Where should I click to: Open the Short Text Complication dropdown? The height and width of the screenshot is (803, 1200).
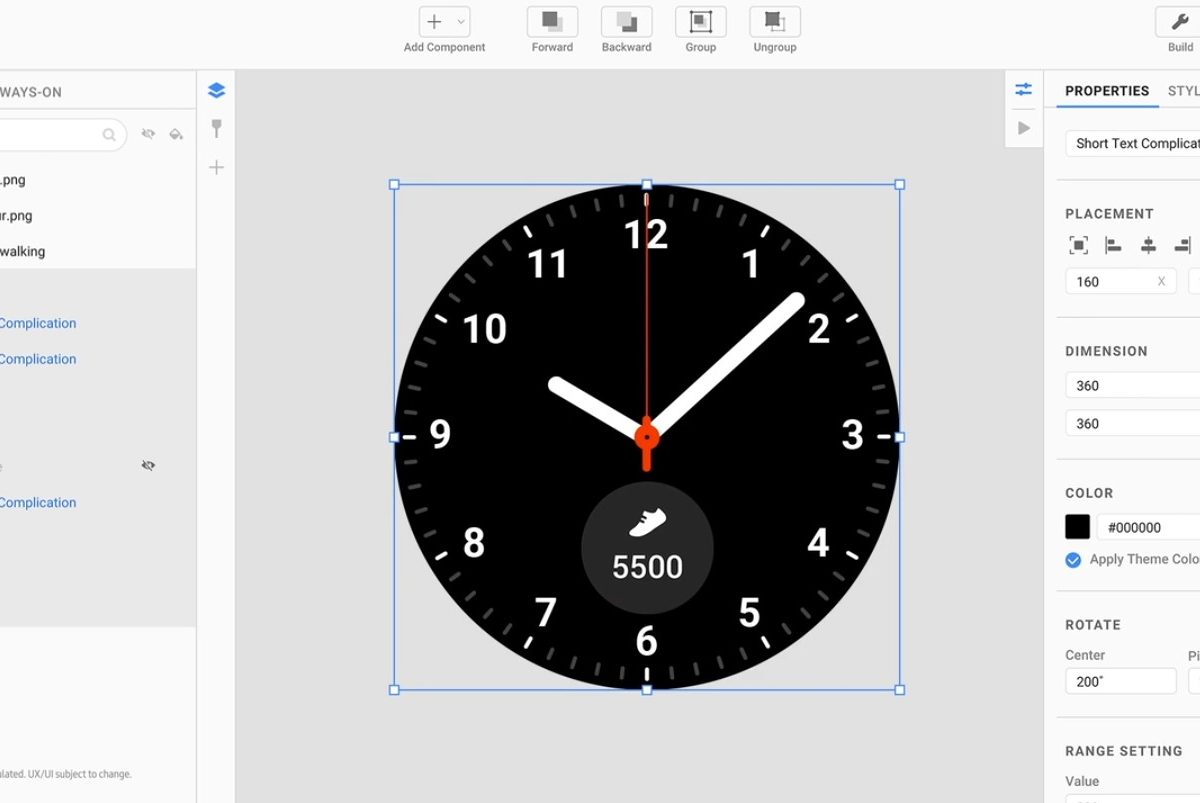(1135, 143)
